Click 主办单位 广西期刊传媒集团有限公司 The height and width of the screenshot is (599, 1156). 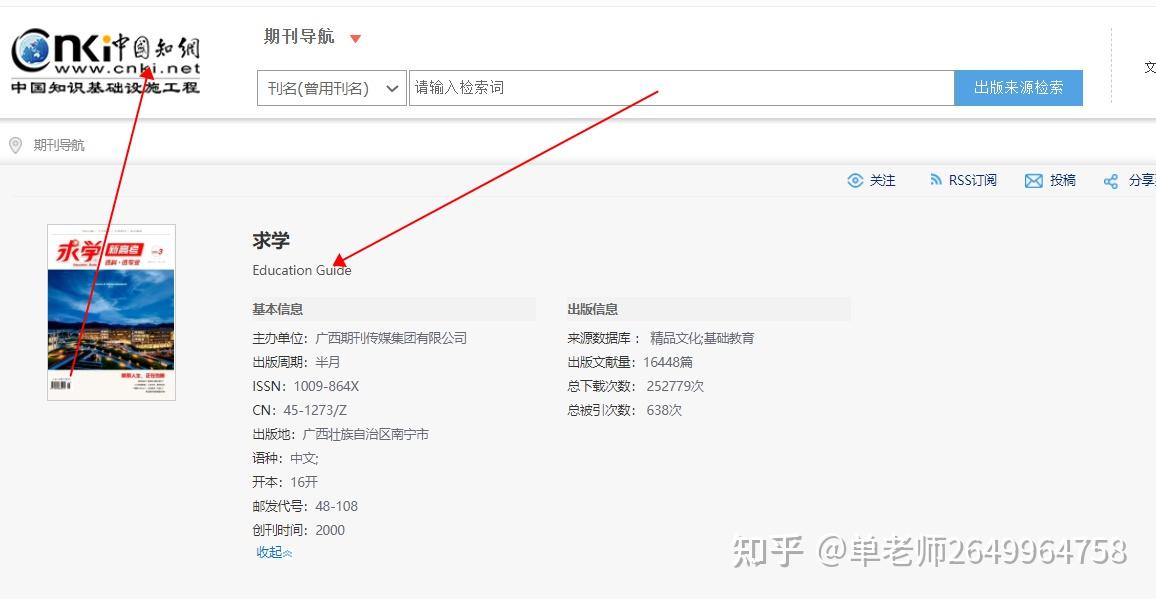click(360, 339)
